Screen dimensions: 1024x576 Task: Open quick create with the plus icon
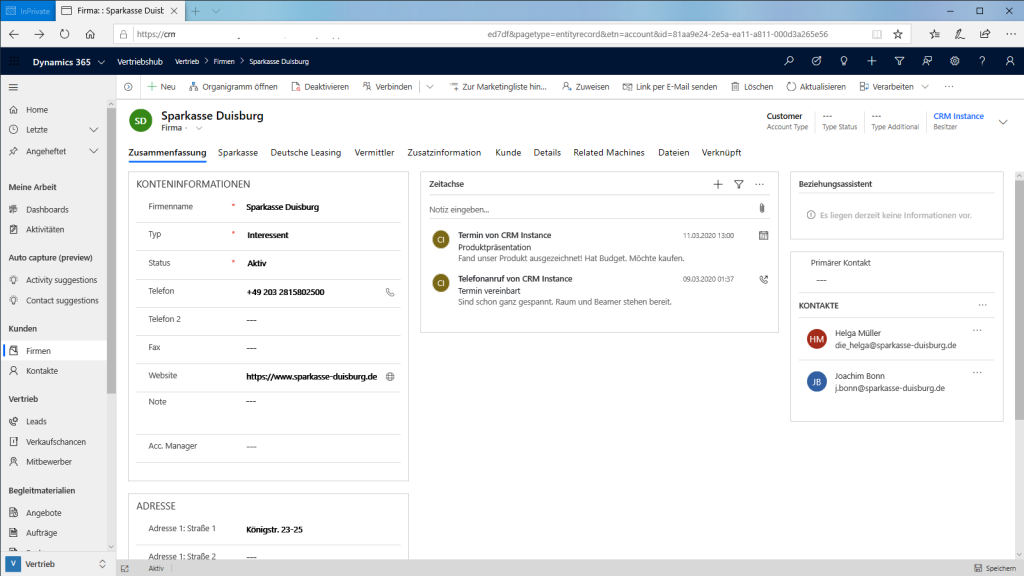click(x=871, y=61)
